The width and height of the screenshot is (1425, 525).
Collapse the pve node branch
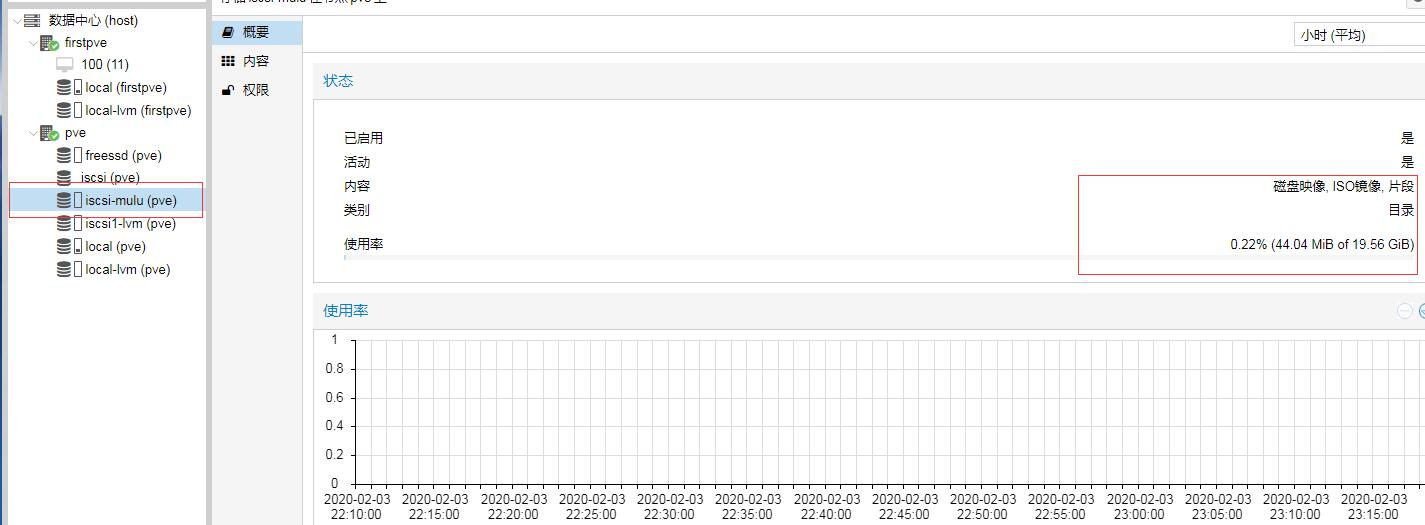31,133
